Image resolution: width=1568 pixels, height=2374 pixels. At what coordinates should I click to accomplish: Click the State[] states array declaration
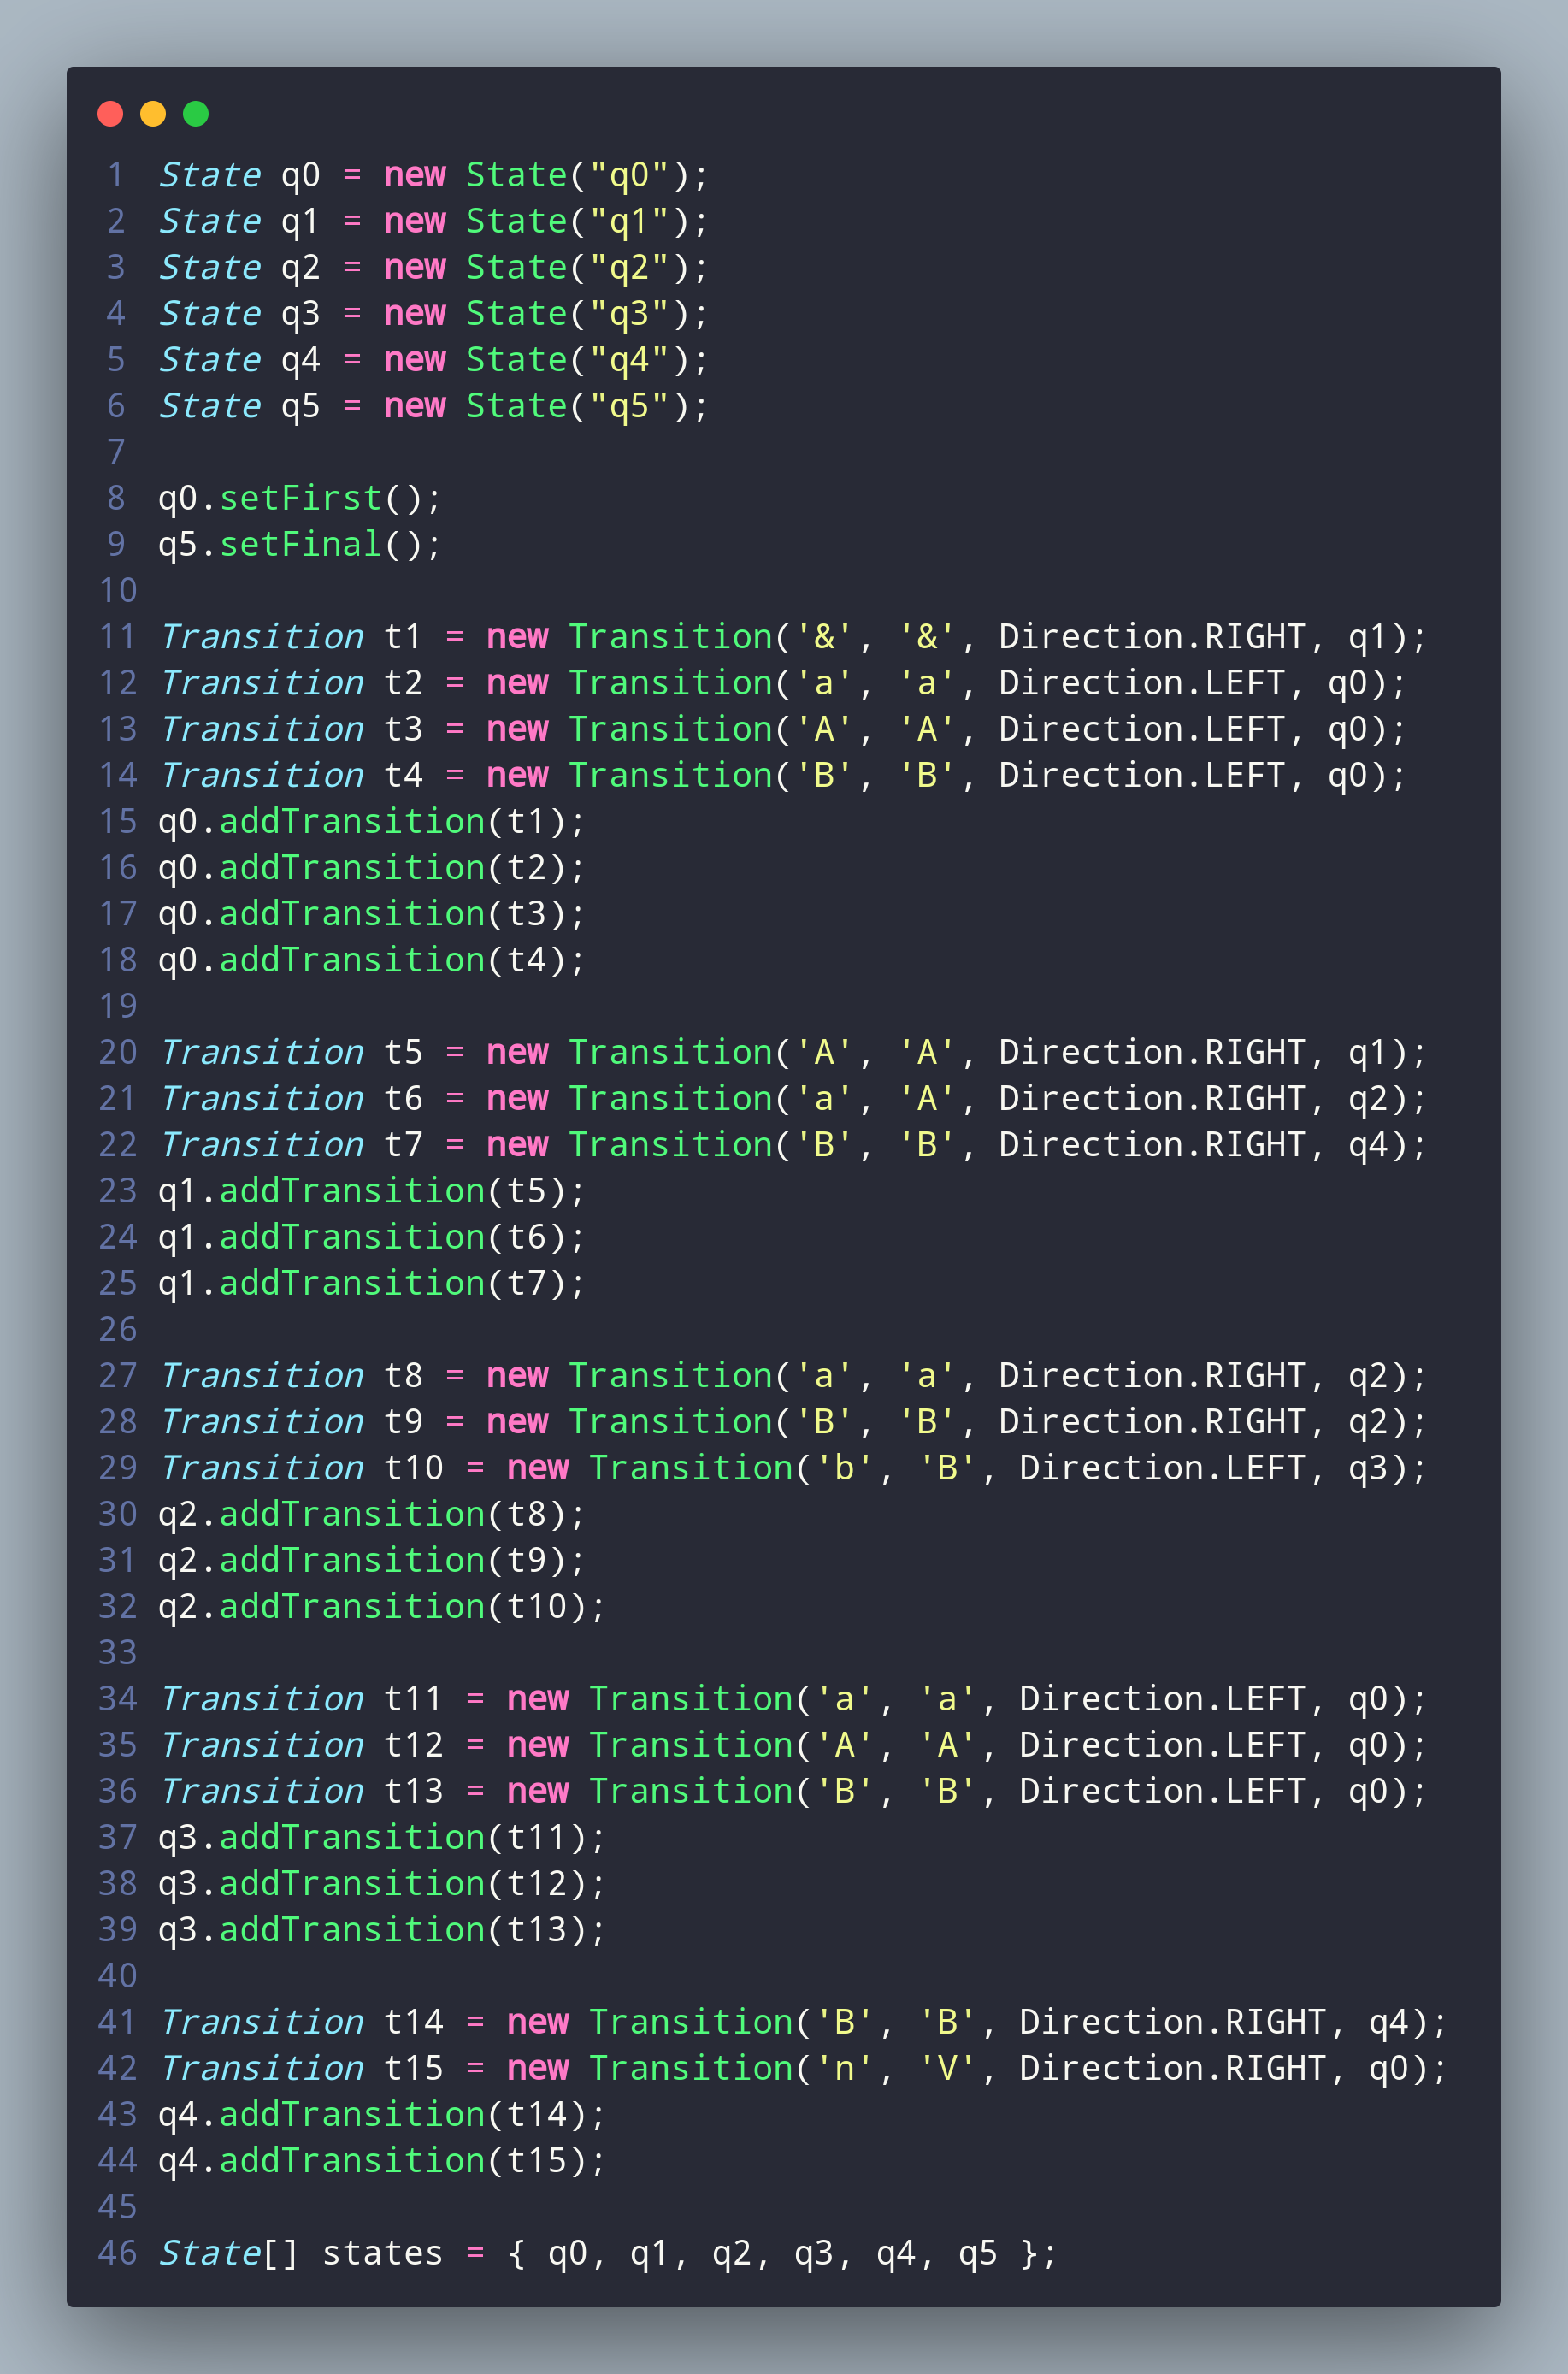(608, 2253)
